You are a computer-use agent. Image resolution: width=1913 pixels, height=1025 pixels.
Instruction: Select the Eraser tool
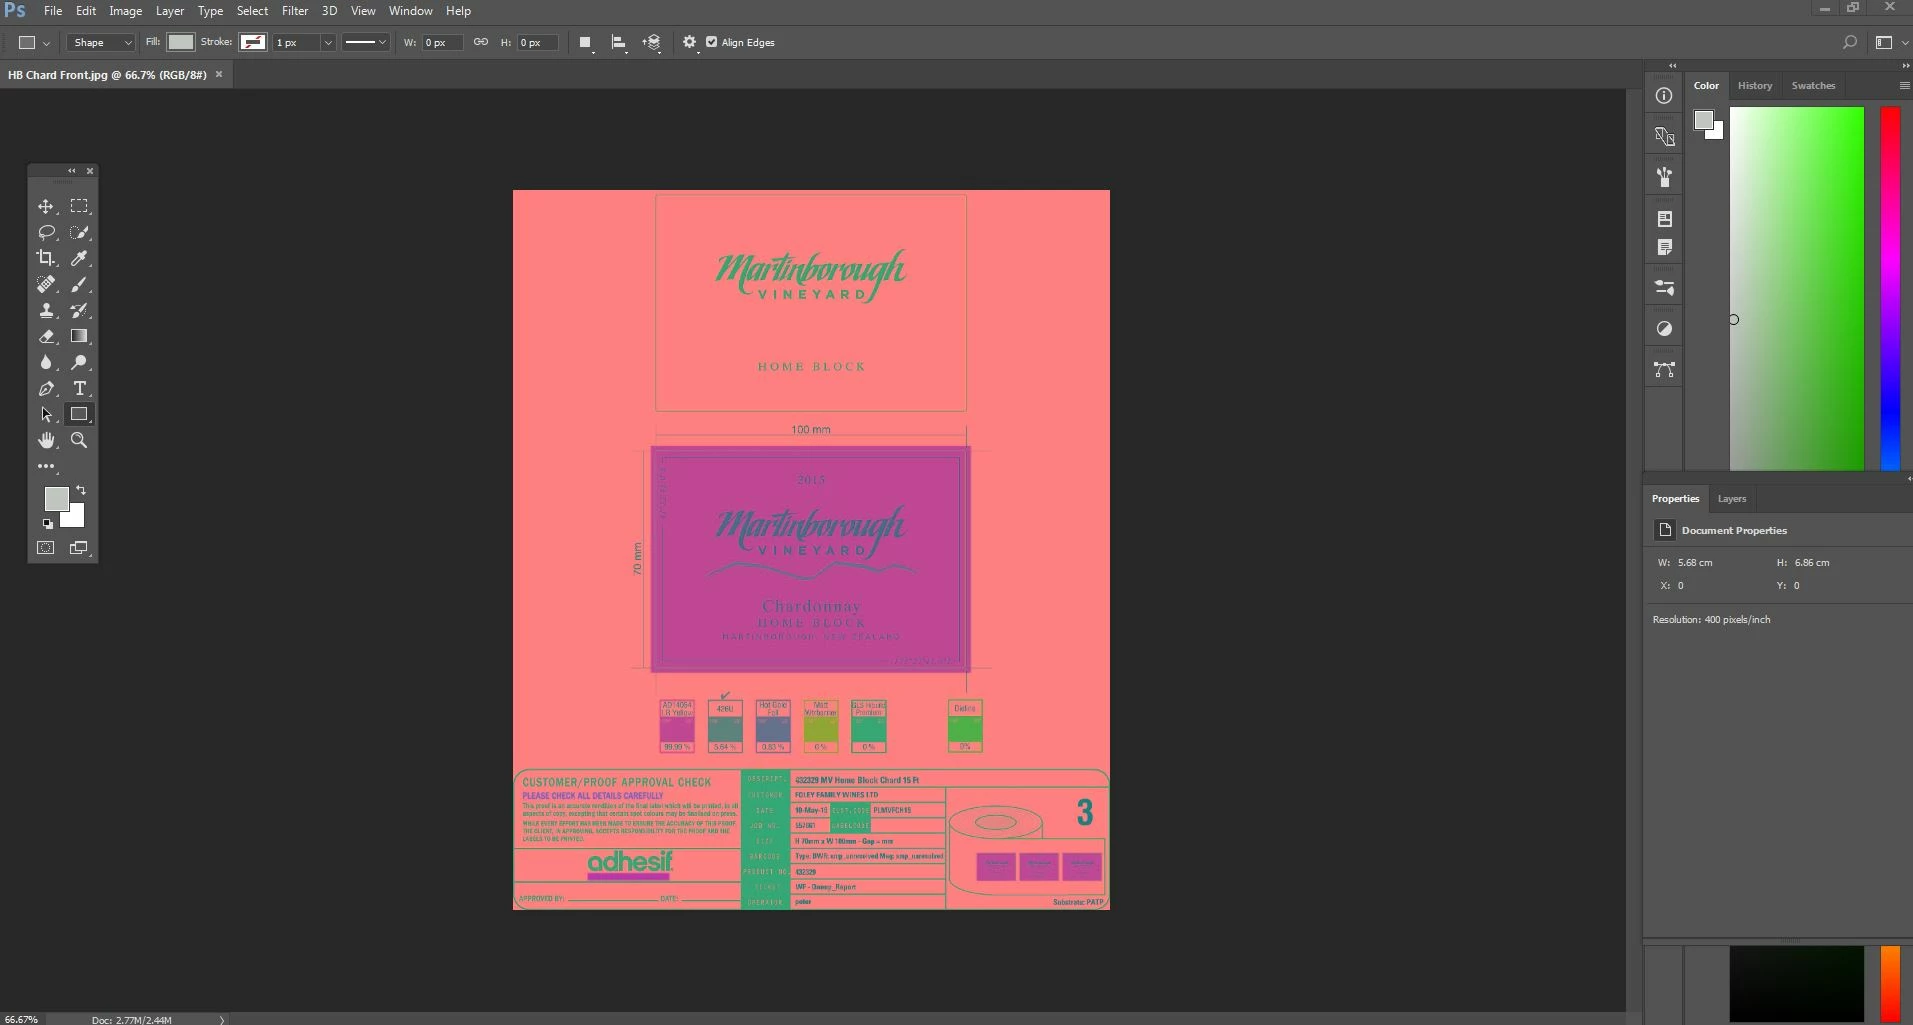tap(46, 336)
